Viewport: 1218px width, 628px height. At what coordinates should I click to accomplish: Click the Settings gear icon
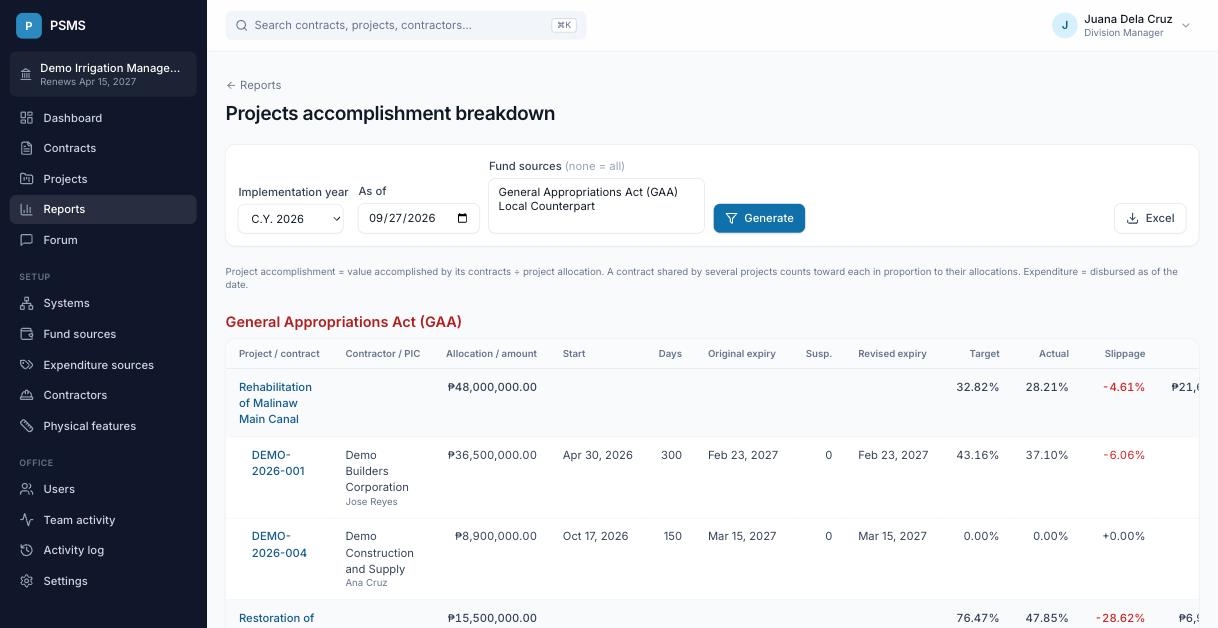click(x=27, y=581)
